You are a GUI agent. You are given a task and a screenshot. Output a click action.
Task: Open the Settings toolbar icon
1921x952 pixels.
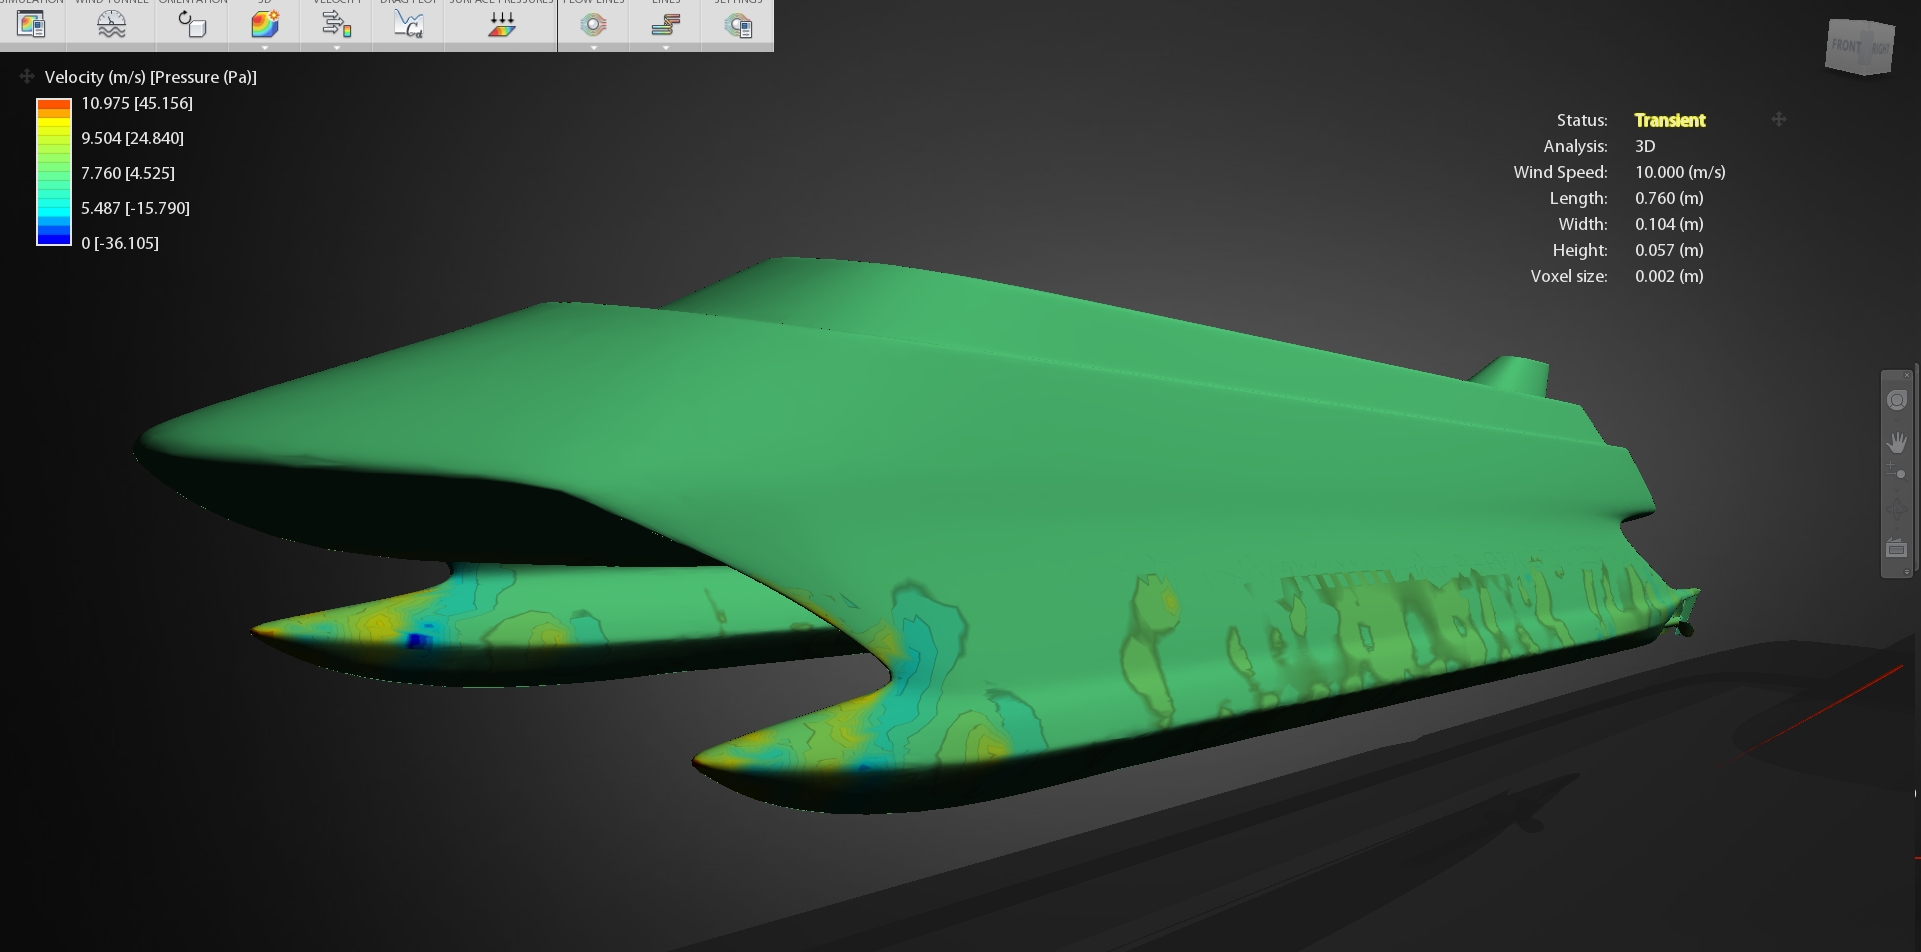pyautogui.click(x=738, y=25)
